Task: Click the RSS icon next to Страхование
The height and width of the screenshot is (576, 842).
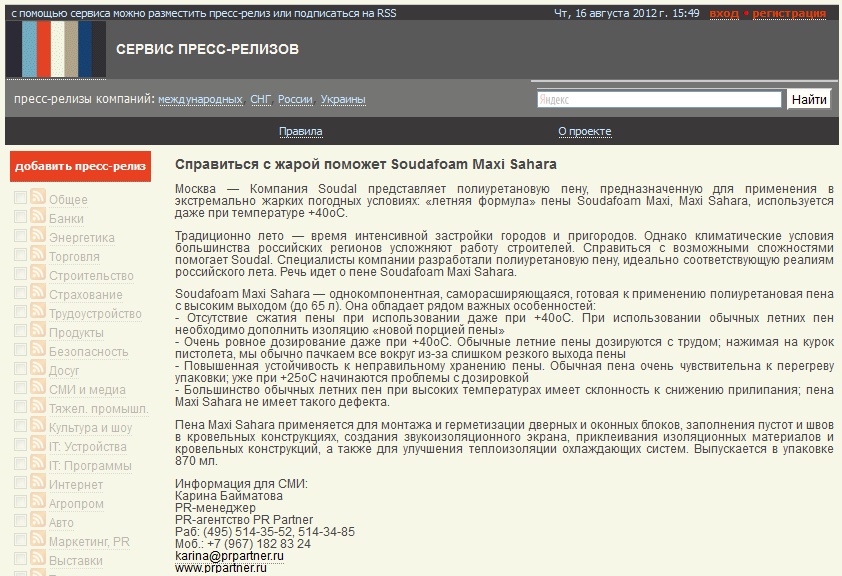Action: [x=38, y=292]
